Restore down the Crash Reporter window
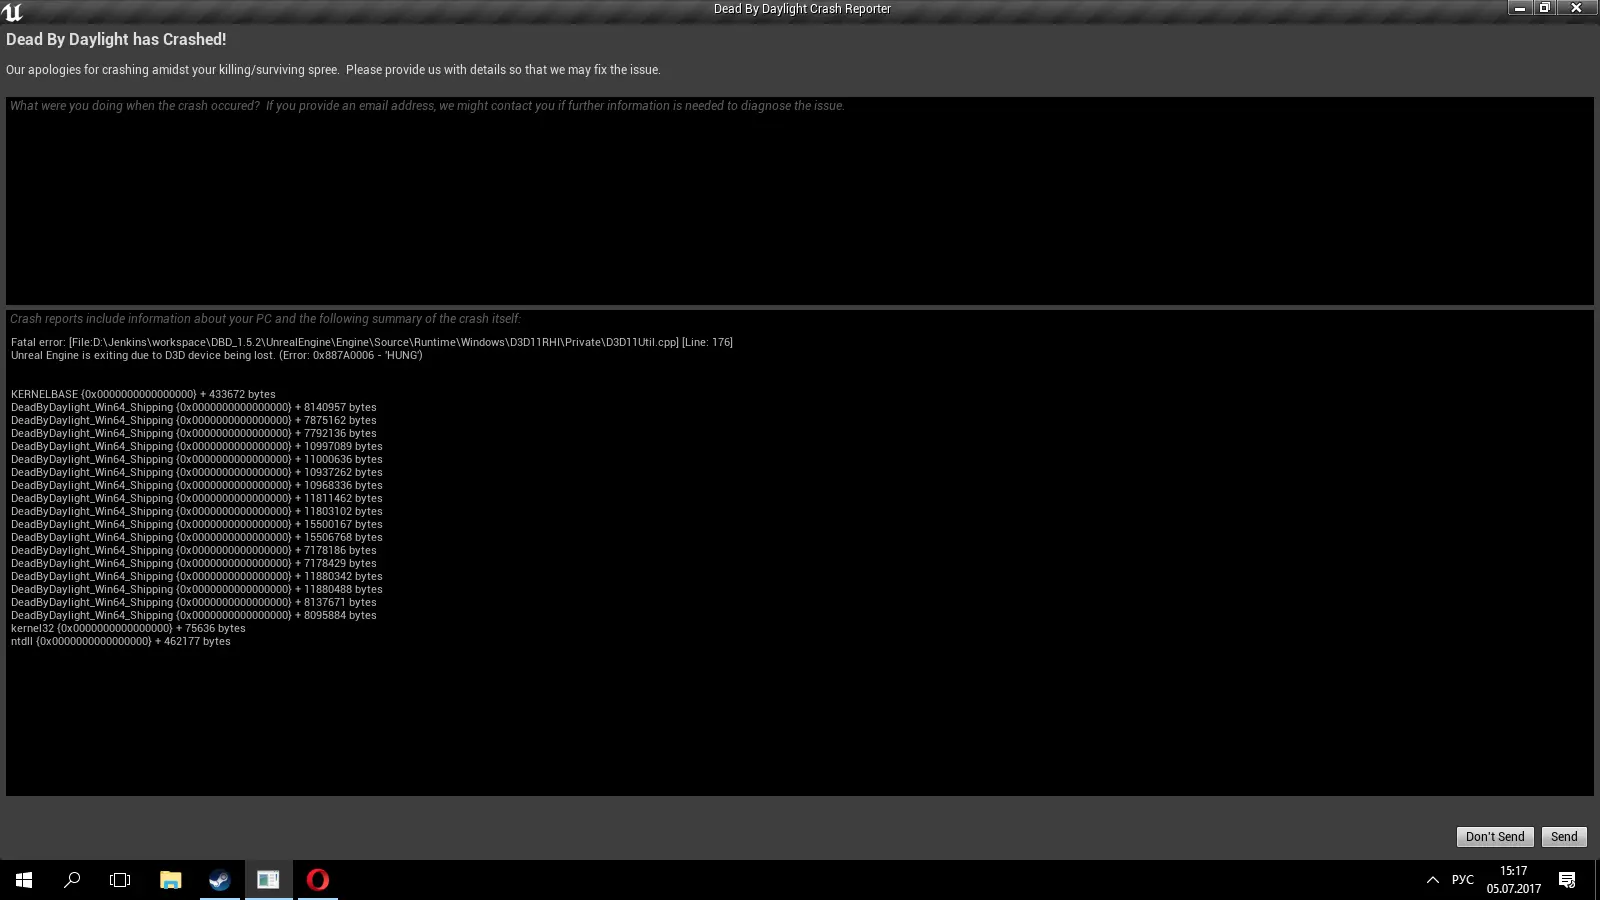1600x900 pixels. click(x=1545, y=8)
